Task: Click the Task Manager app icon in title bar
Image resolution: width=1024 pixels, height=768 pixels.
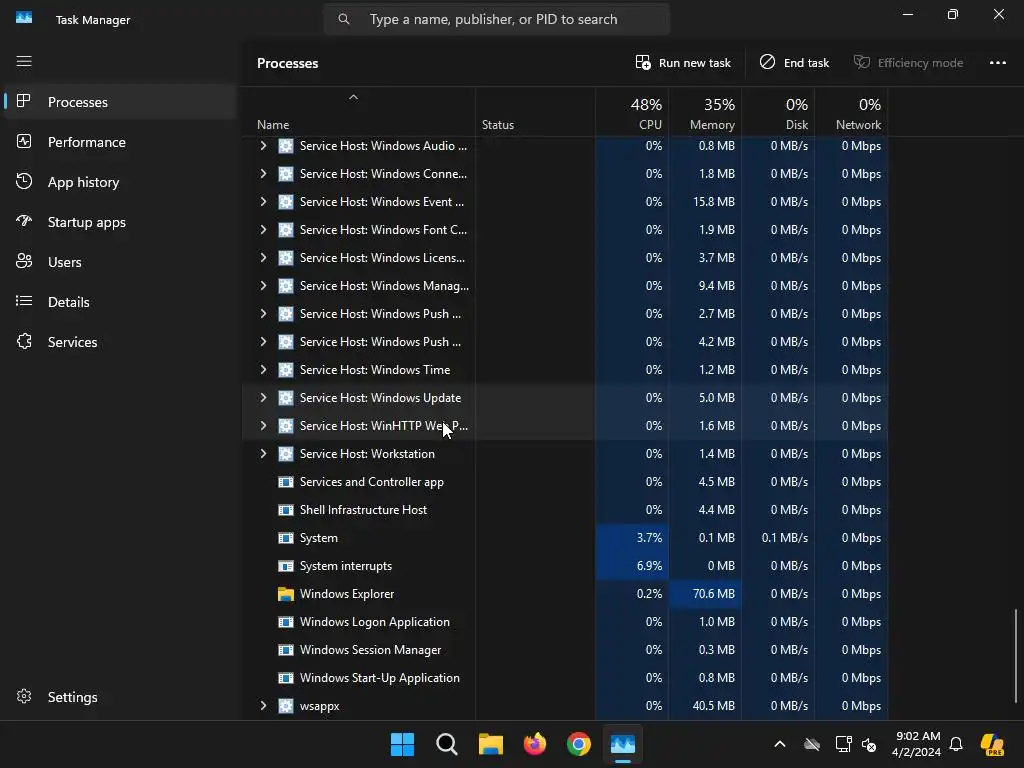Action: click(x=24, y=18)
